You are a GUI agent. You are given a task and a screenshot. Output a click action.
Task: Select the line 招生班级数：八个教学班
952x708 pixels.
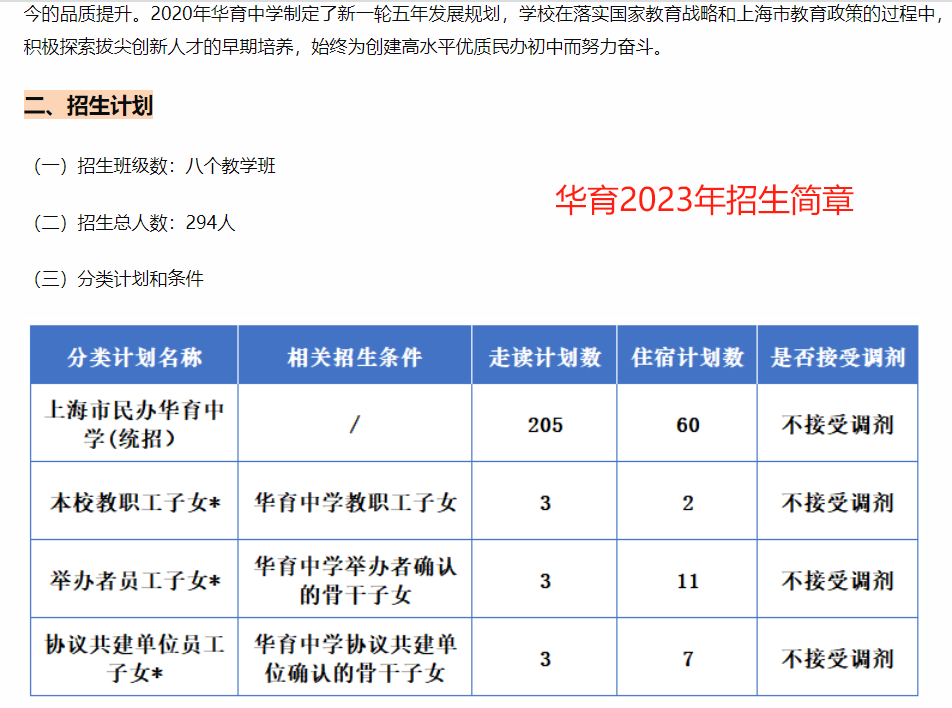[155, 165]
